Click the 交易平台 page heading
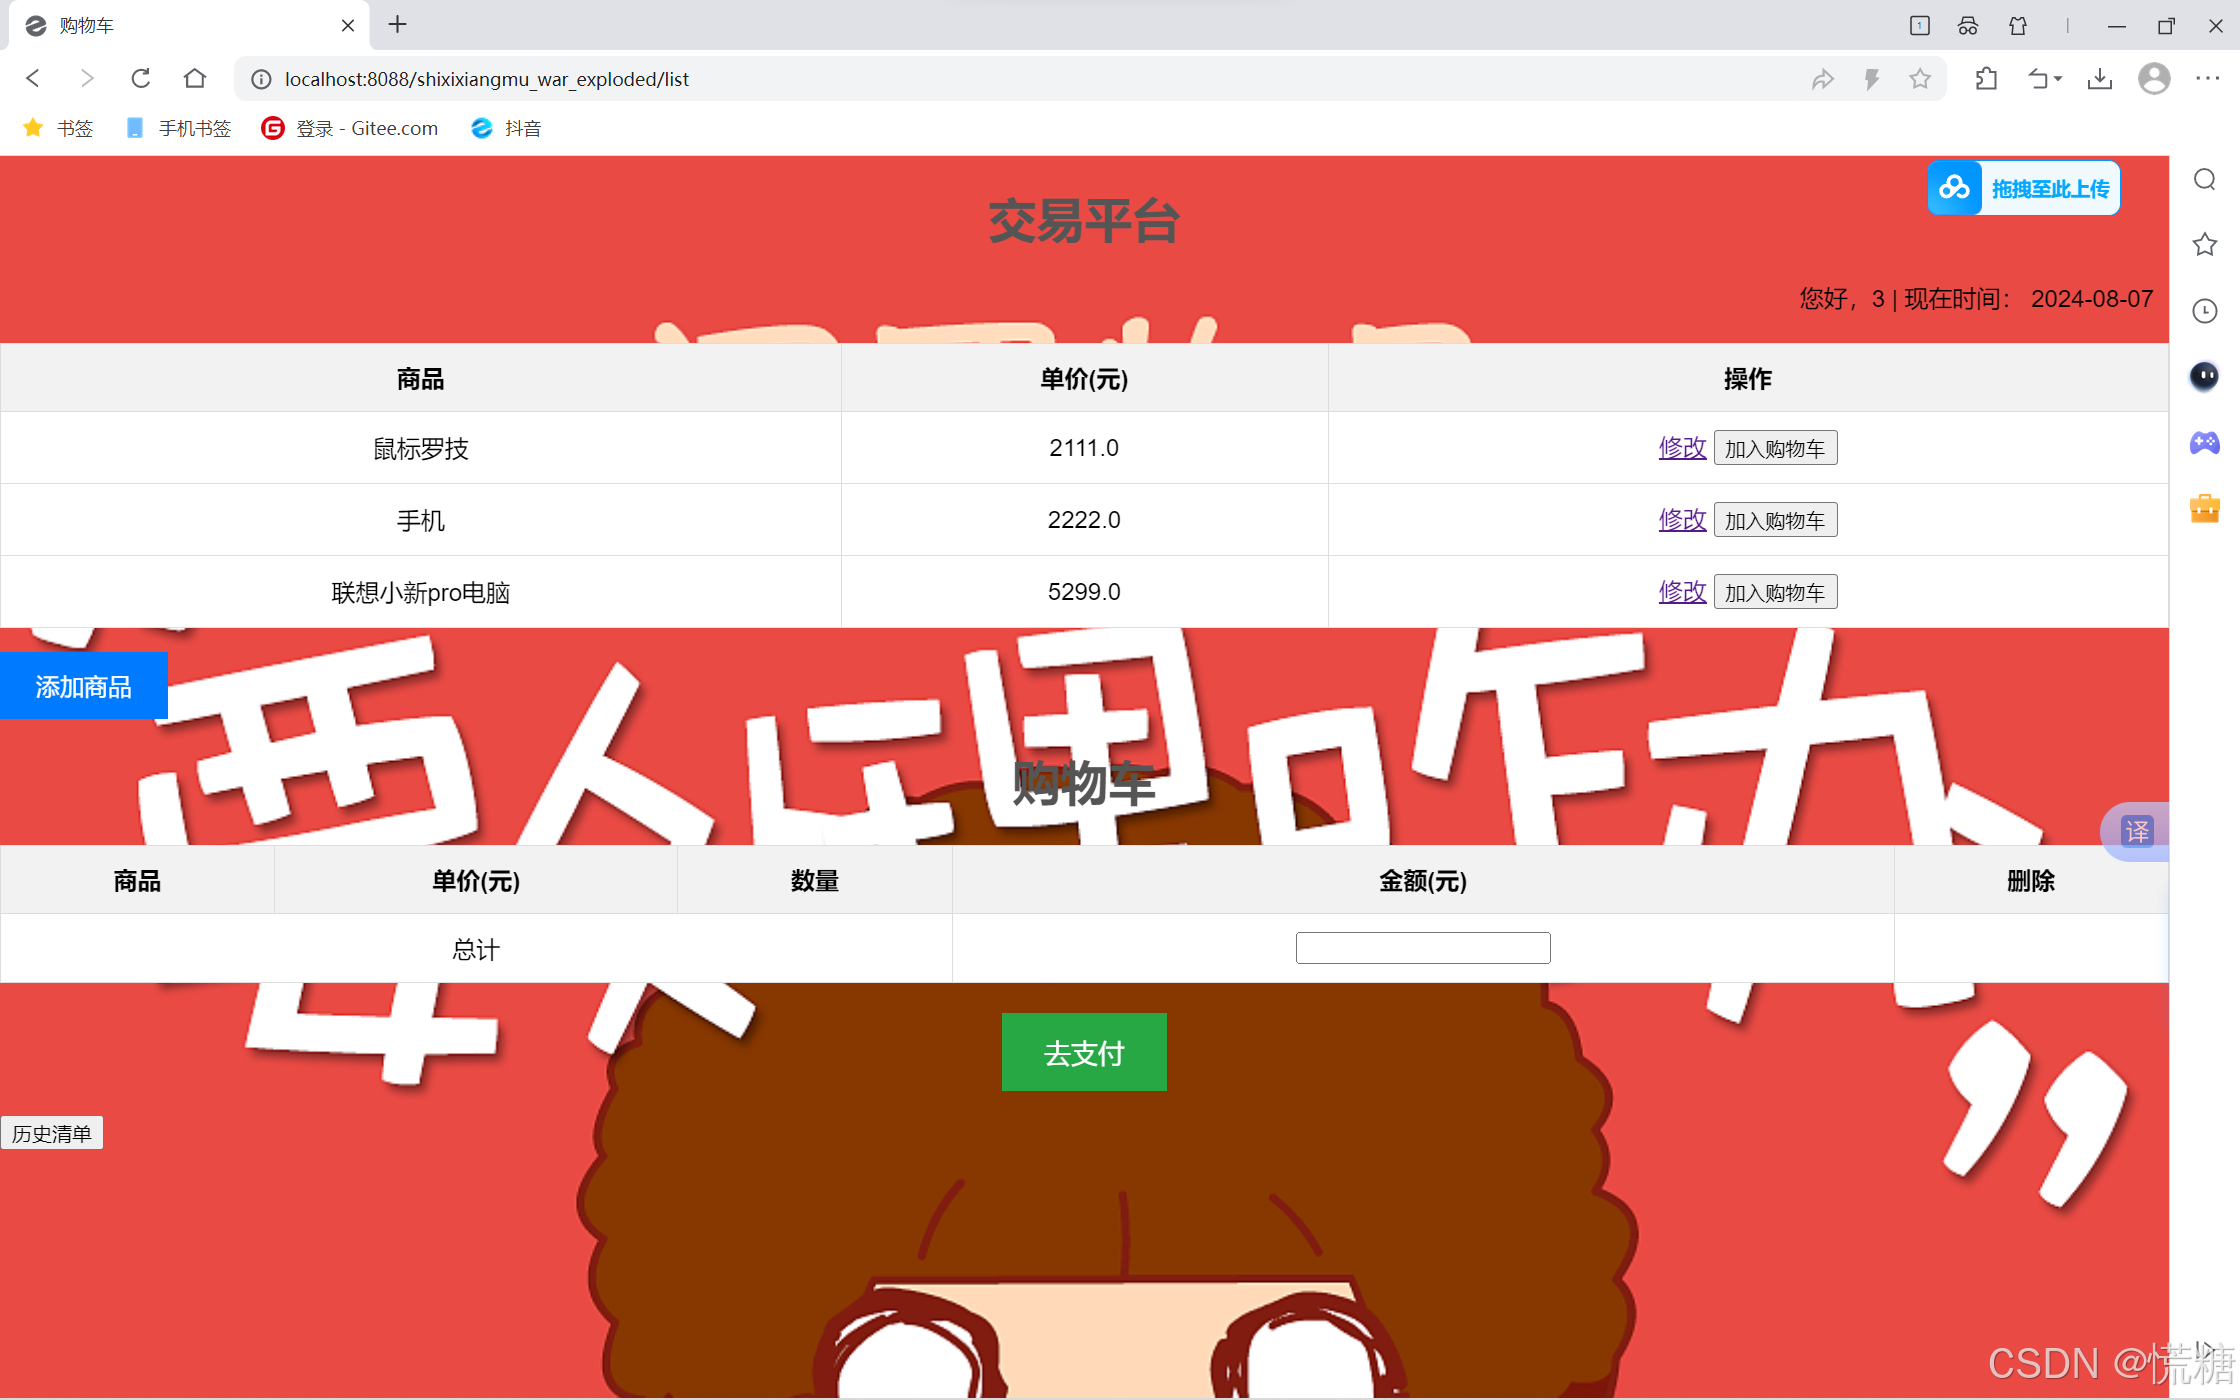Viewport: 2240px width, 1400px height. [1084, 221]
